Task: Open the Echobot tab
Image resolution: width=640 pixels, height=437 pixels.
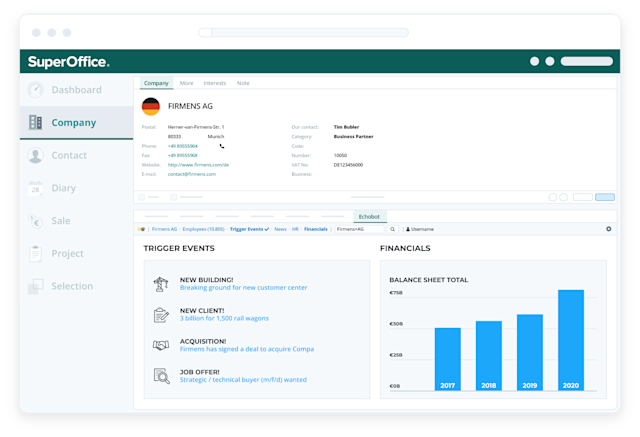Action: click(369, 217)
